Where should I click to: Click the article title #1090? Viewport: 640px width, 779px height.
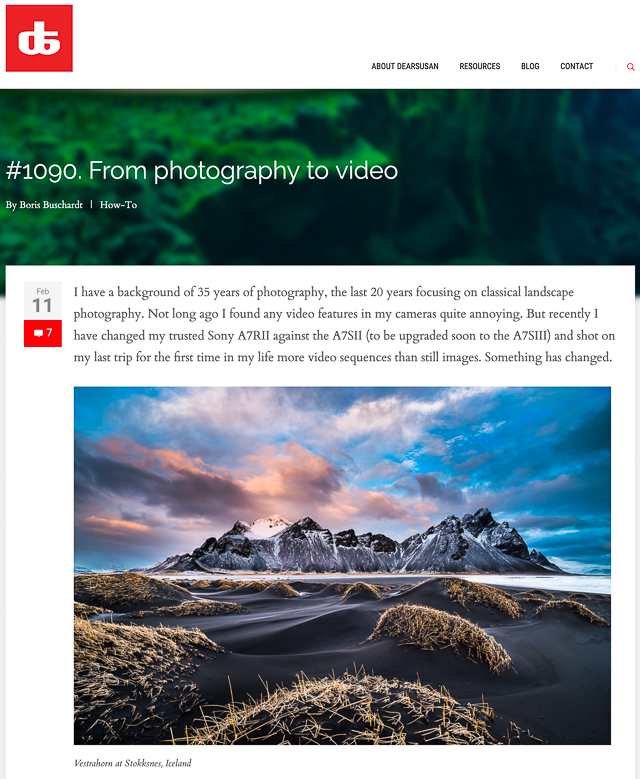coord(202,171)
